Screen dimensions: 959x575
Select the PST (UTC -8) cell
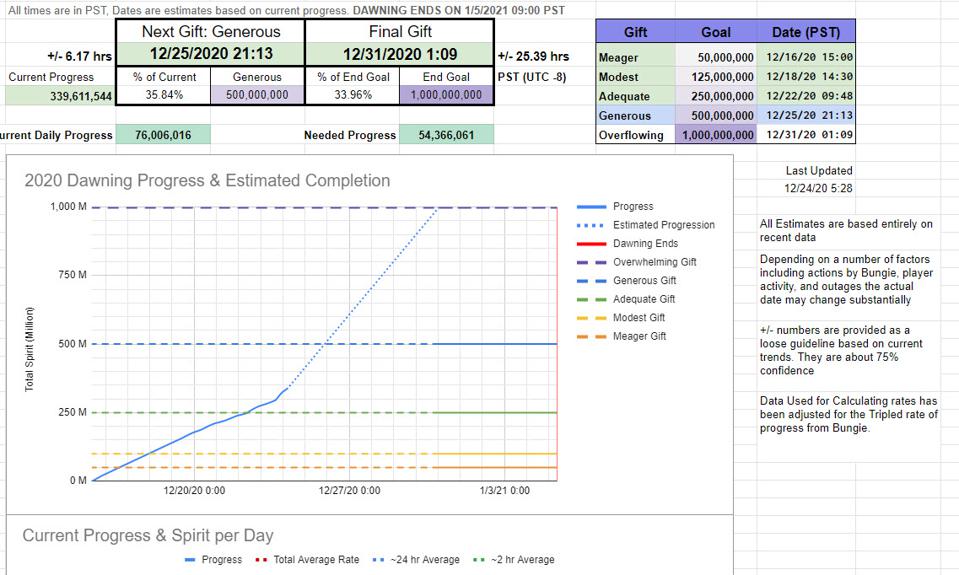point(532,77)
